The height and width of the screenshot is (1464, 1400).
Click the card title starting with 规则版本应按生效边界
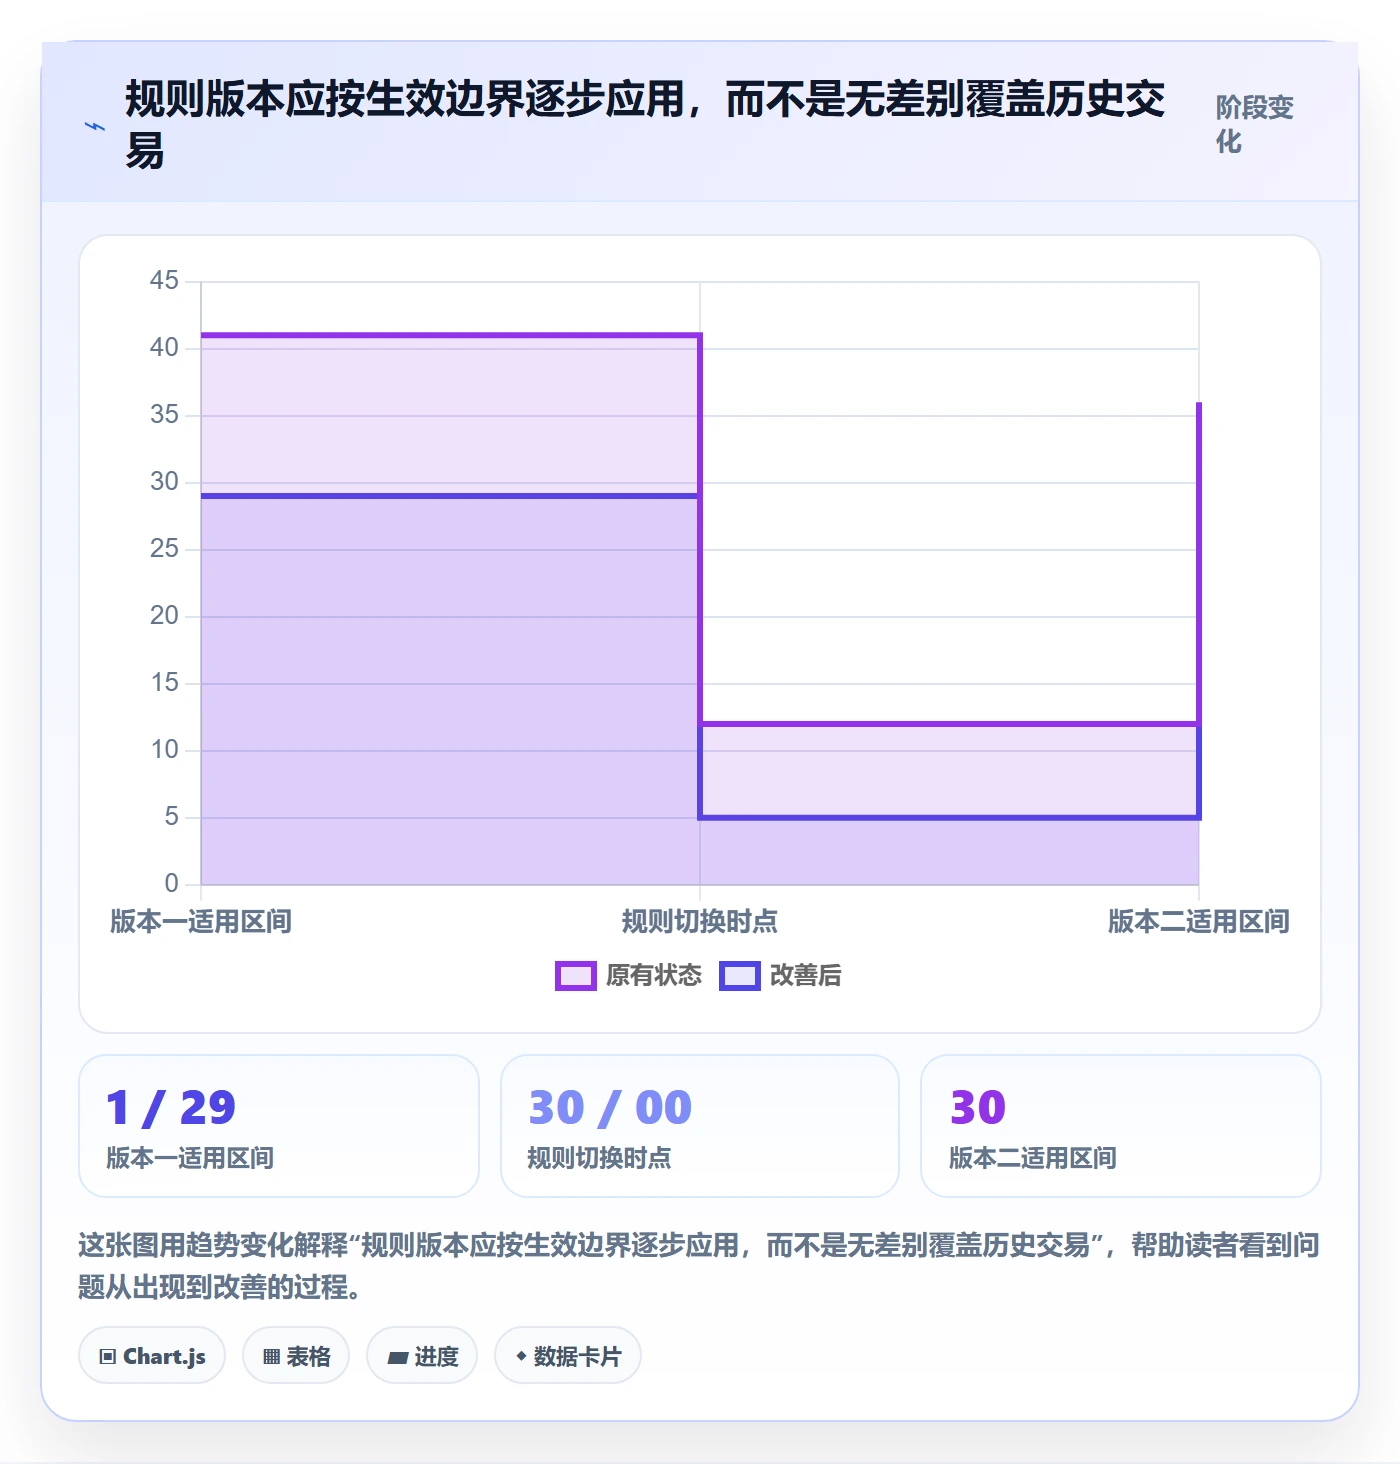[x=645, y=125]
